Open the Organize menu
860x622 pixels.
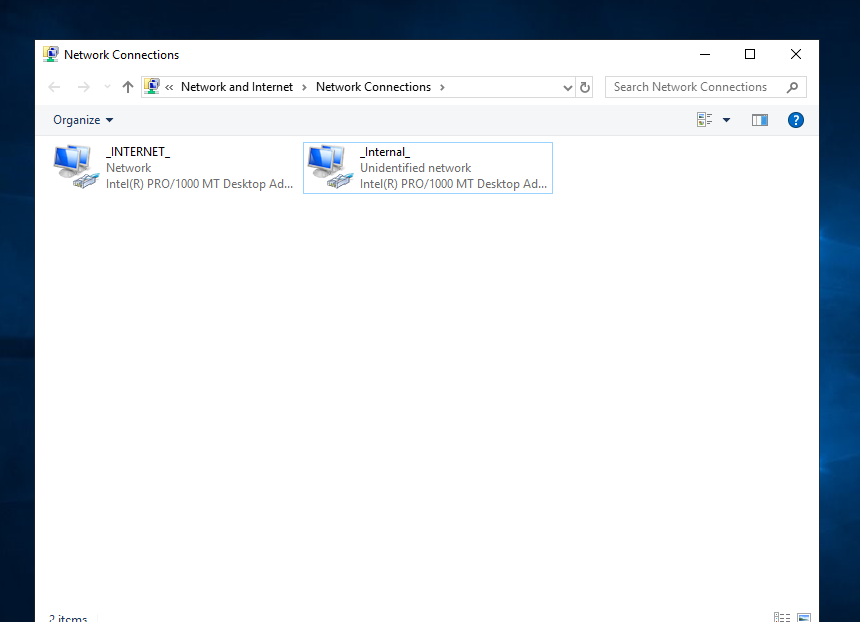point(83,120)
